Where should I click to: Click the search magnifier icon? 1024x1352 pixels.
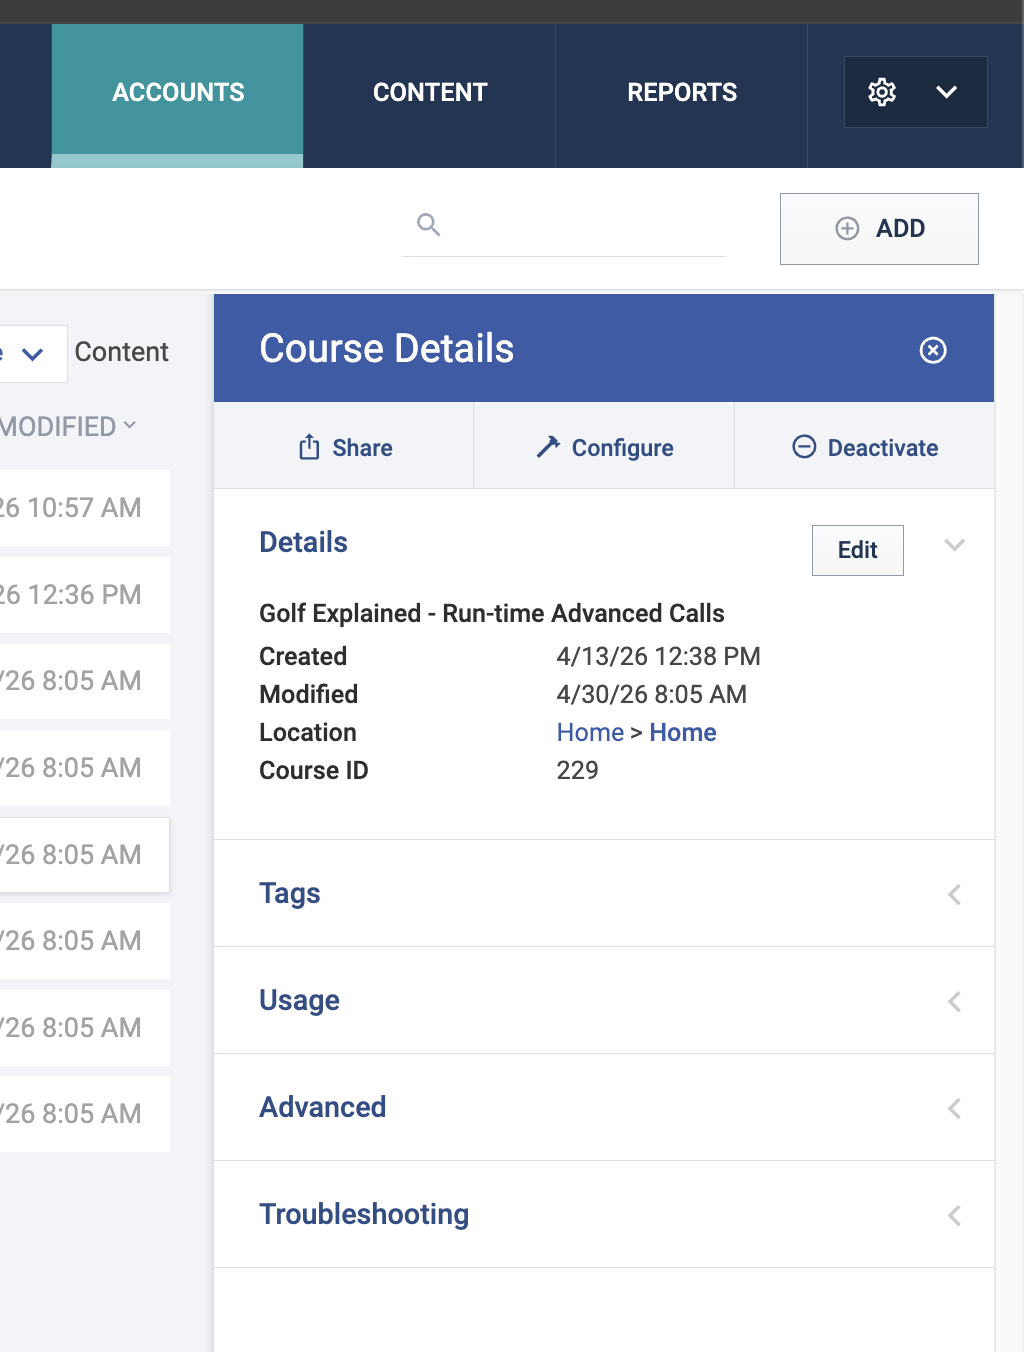click(429, 225)
